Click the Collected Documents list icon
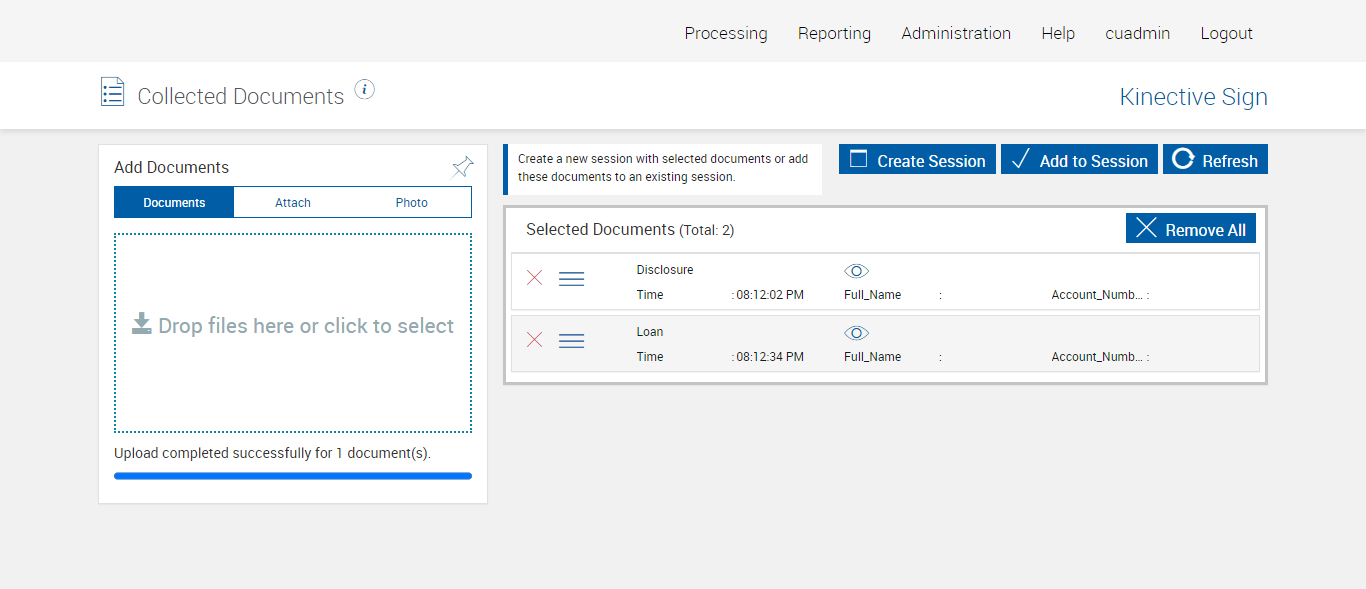 pyautogui.click(x=113, y=92)
